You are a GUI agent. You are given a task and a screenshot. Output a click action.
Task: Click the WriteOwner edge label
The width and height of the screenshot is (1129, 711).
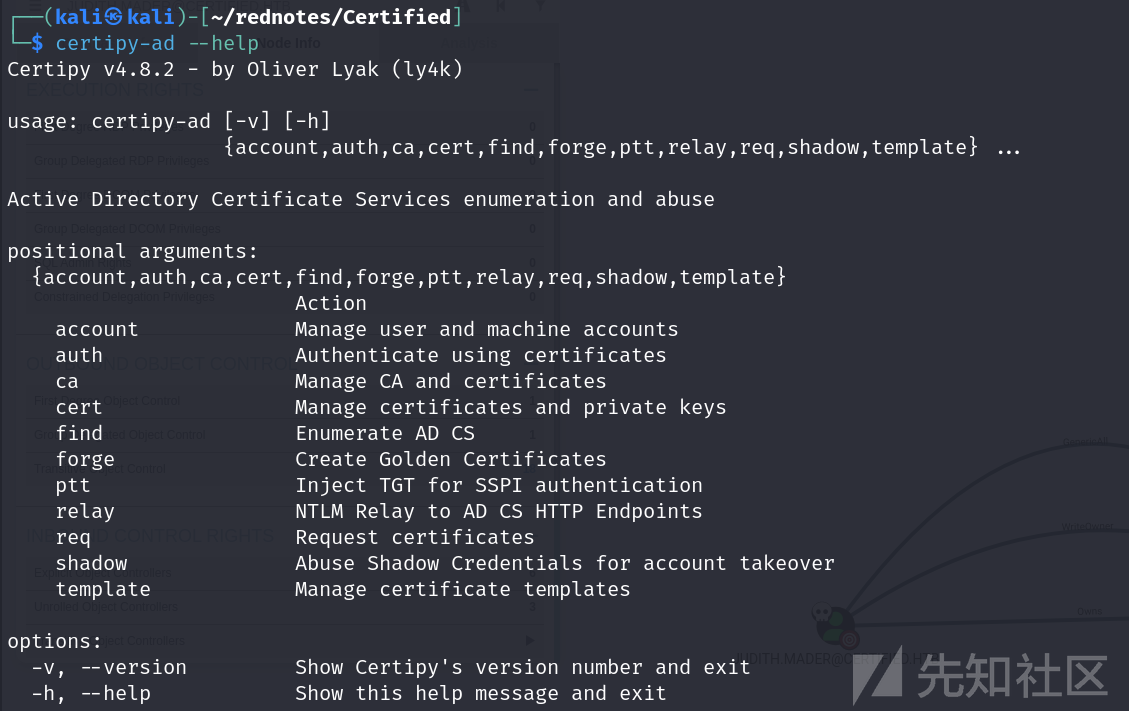[1087, 527]
